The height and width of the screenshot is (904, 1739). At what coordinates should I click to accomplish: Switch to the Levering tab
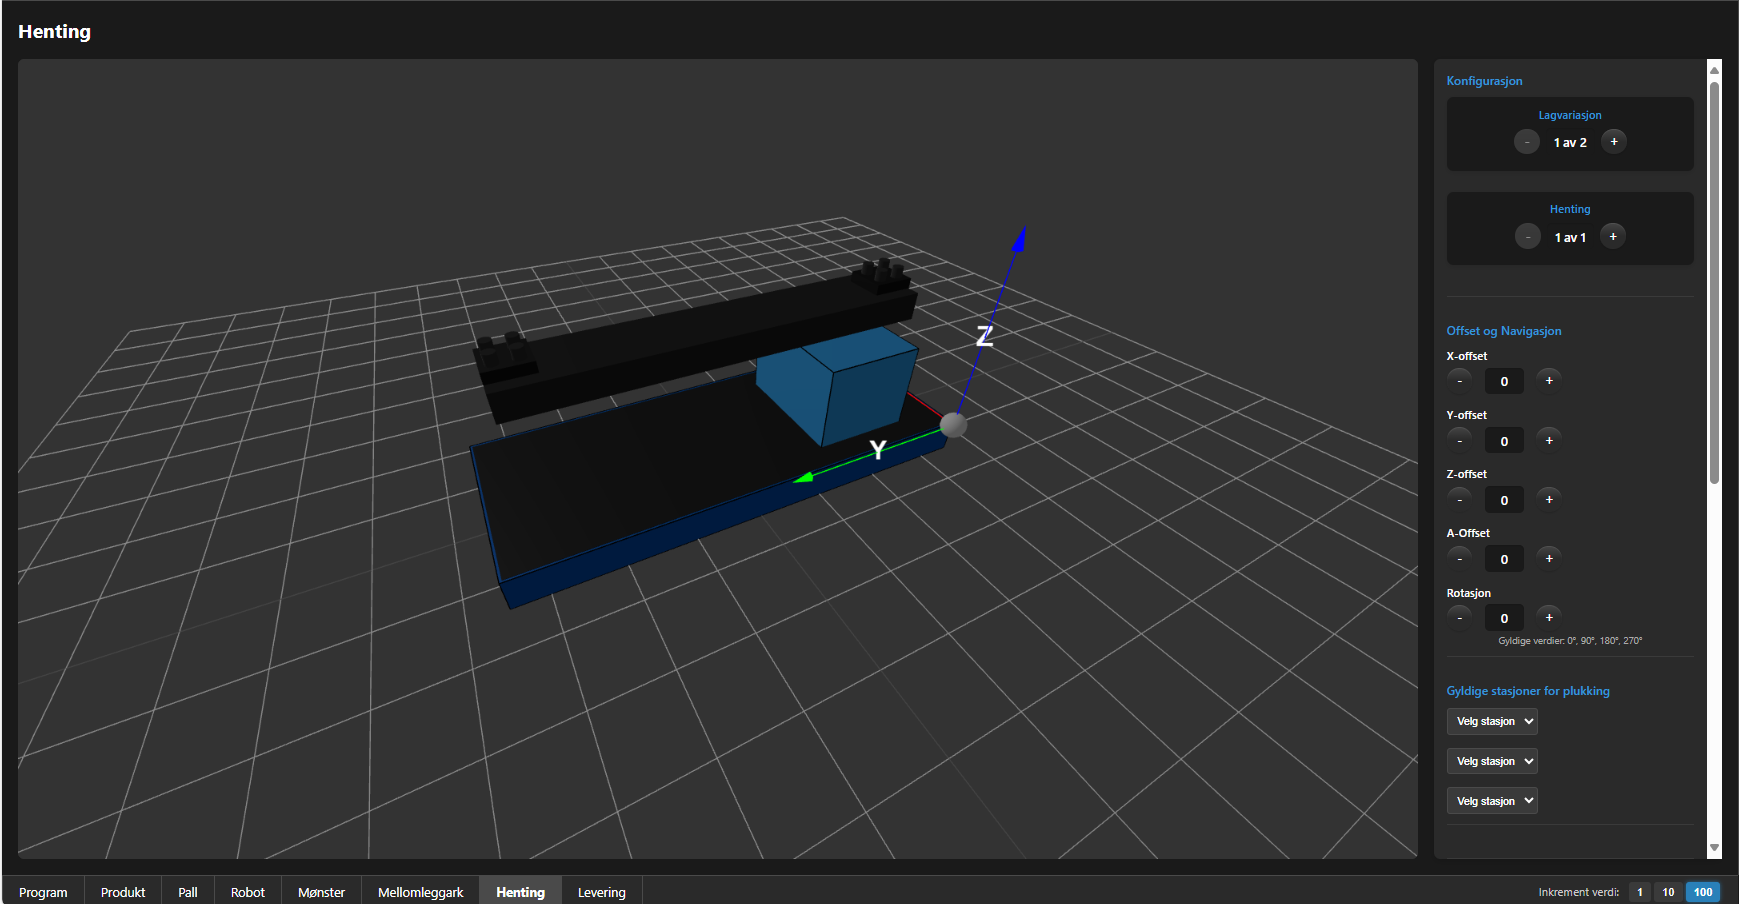[602, 892]
